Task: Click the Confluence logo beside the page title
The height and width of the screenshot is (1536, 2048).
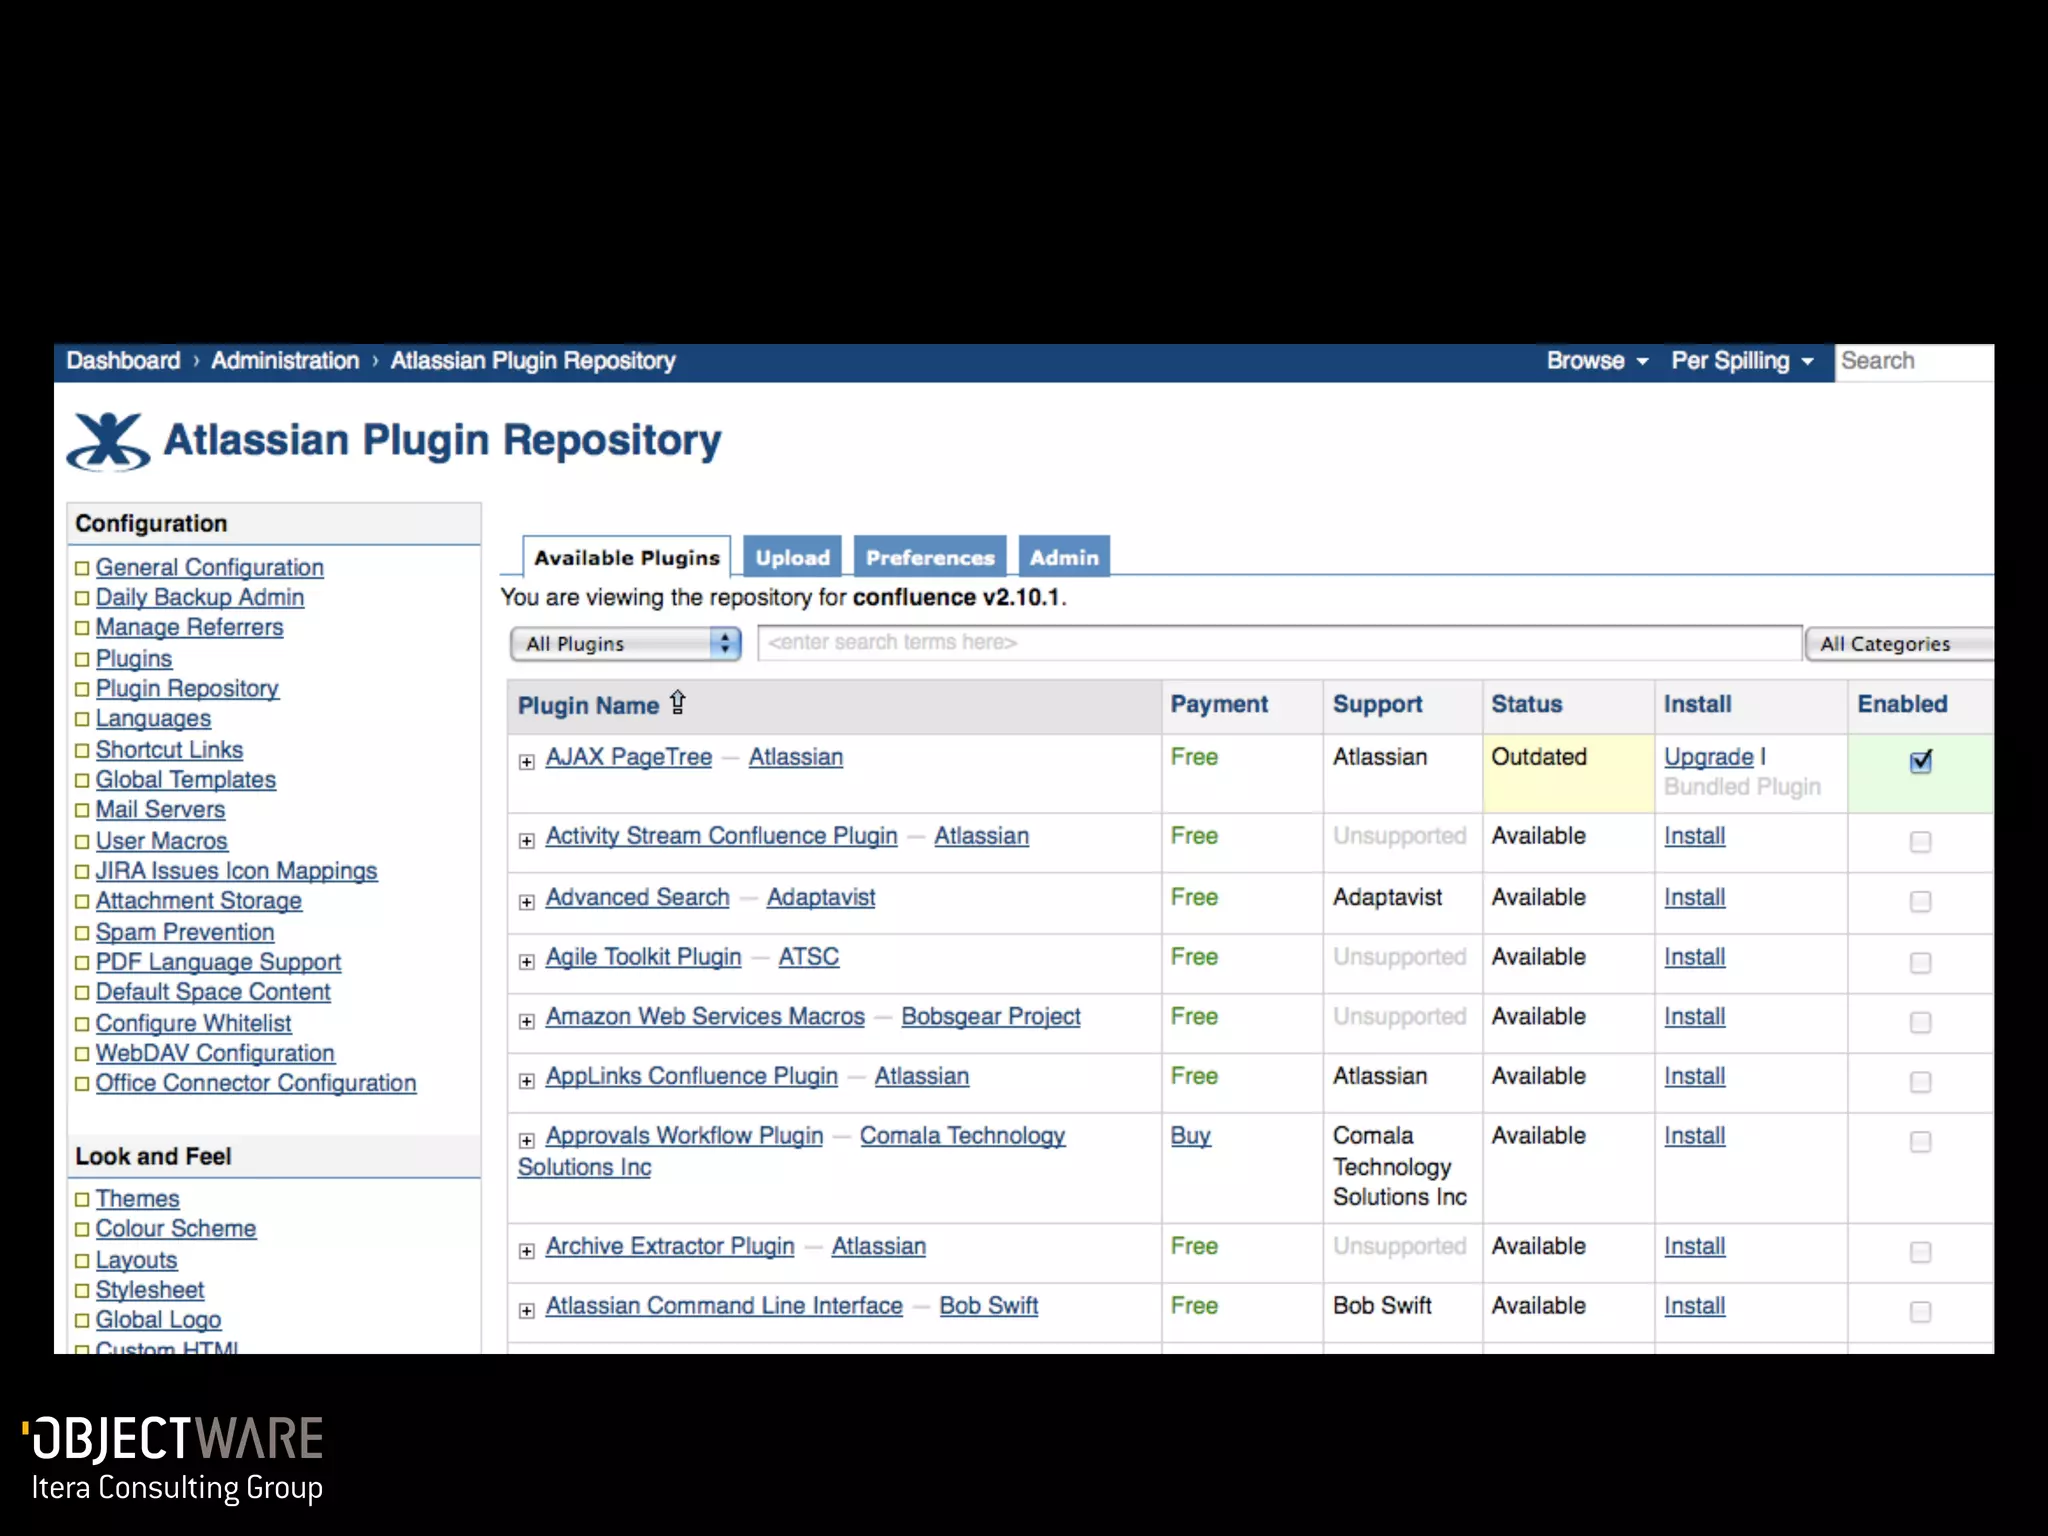Action: (108, 441)
